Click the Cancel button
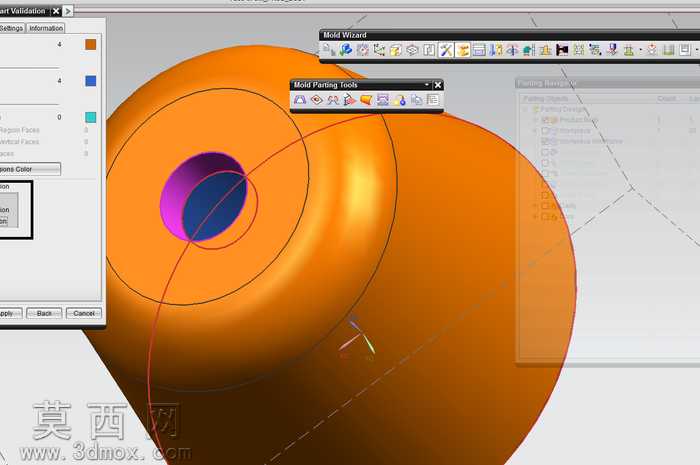Screen dimensions: 700x465 (x=84, y=313)
